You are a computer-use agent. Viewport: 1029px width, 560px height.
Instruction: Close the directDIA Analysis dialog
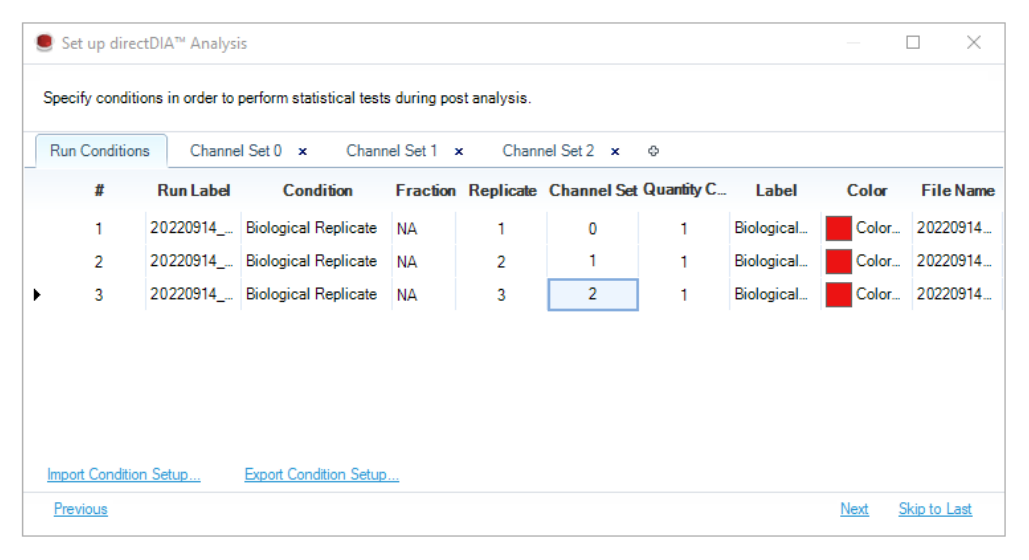(x=974, y=43)
